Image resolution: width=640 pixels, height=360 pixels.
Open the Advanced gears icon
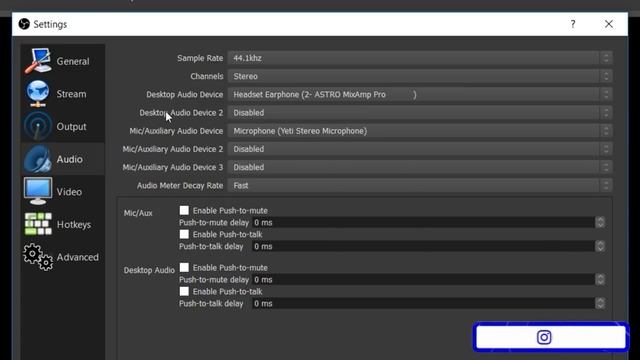pyautogui.click(x=38, y=257)
